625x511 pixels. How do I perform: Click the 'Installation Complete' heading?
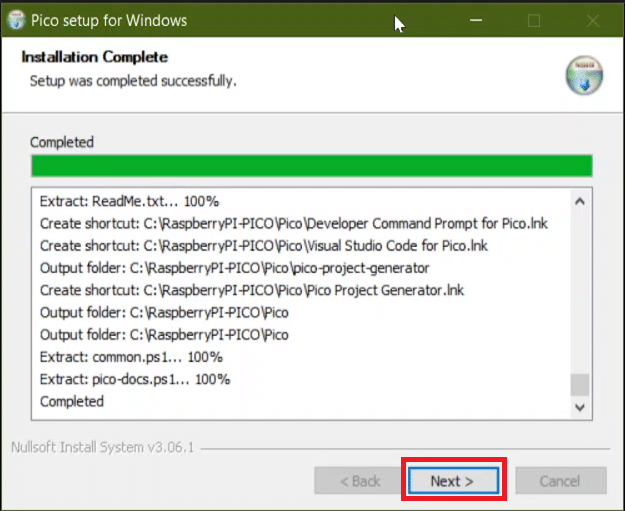(x=94, y=57)
